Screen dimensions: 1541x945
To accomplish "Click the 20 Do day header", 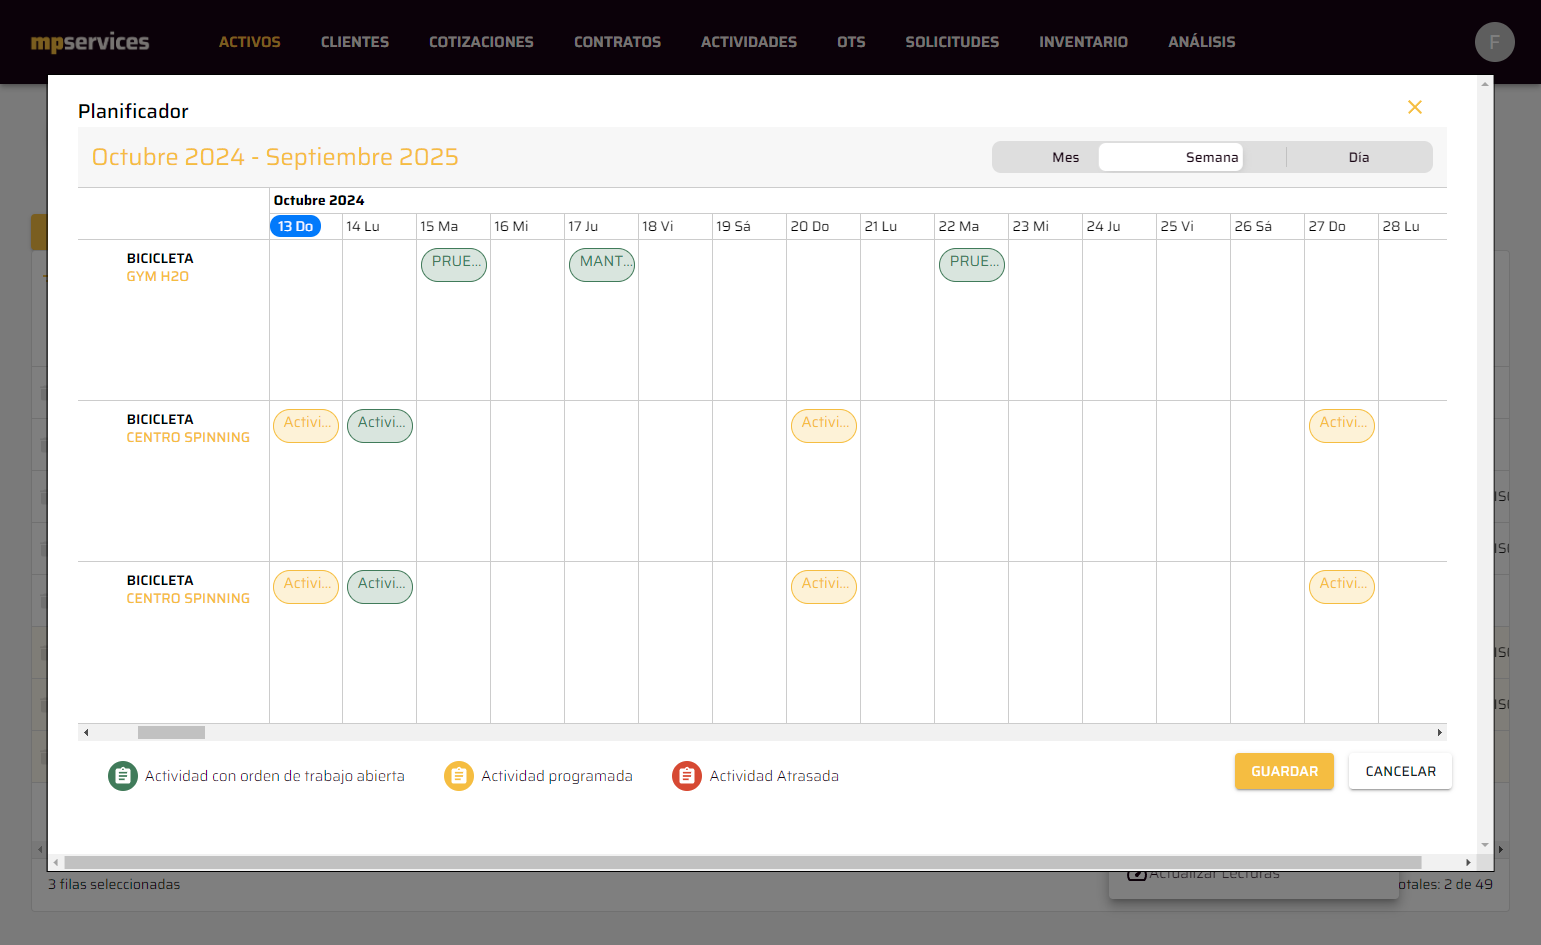I will pos(810,226).
